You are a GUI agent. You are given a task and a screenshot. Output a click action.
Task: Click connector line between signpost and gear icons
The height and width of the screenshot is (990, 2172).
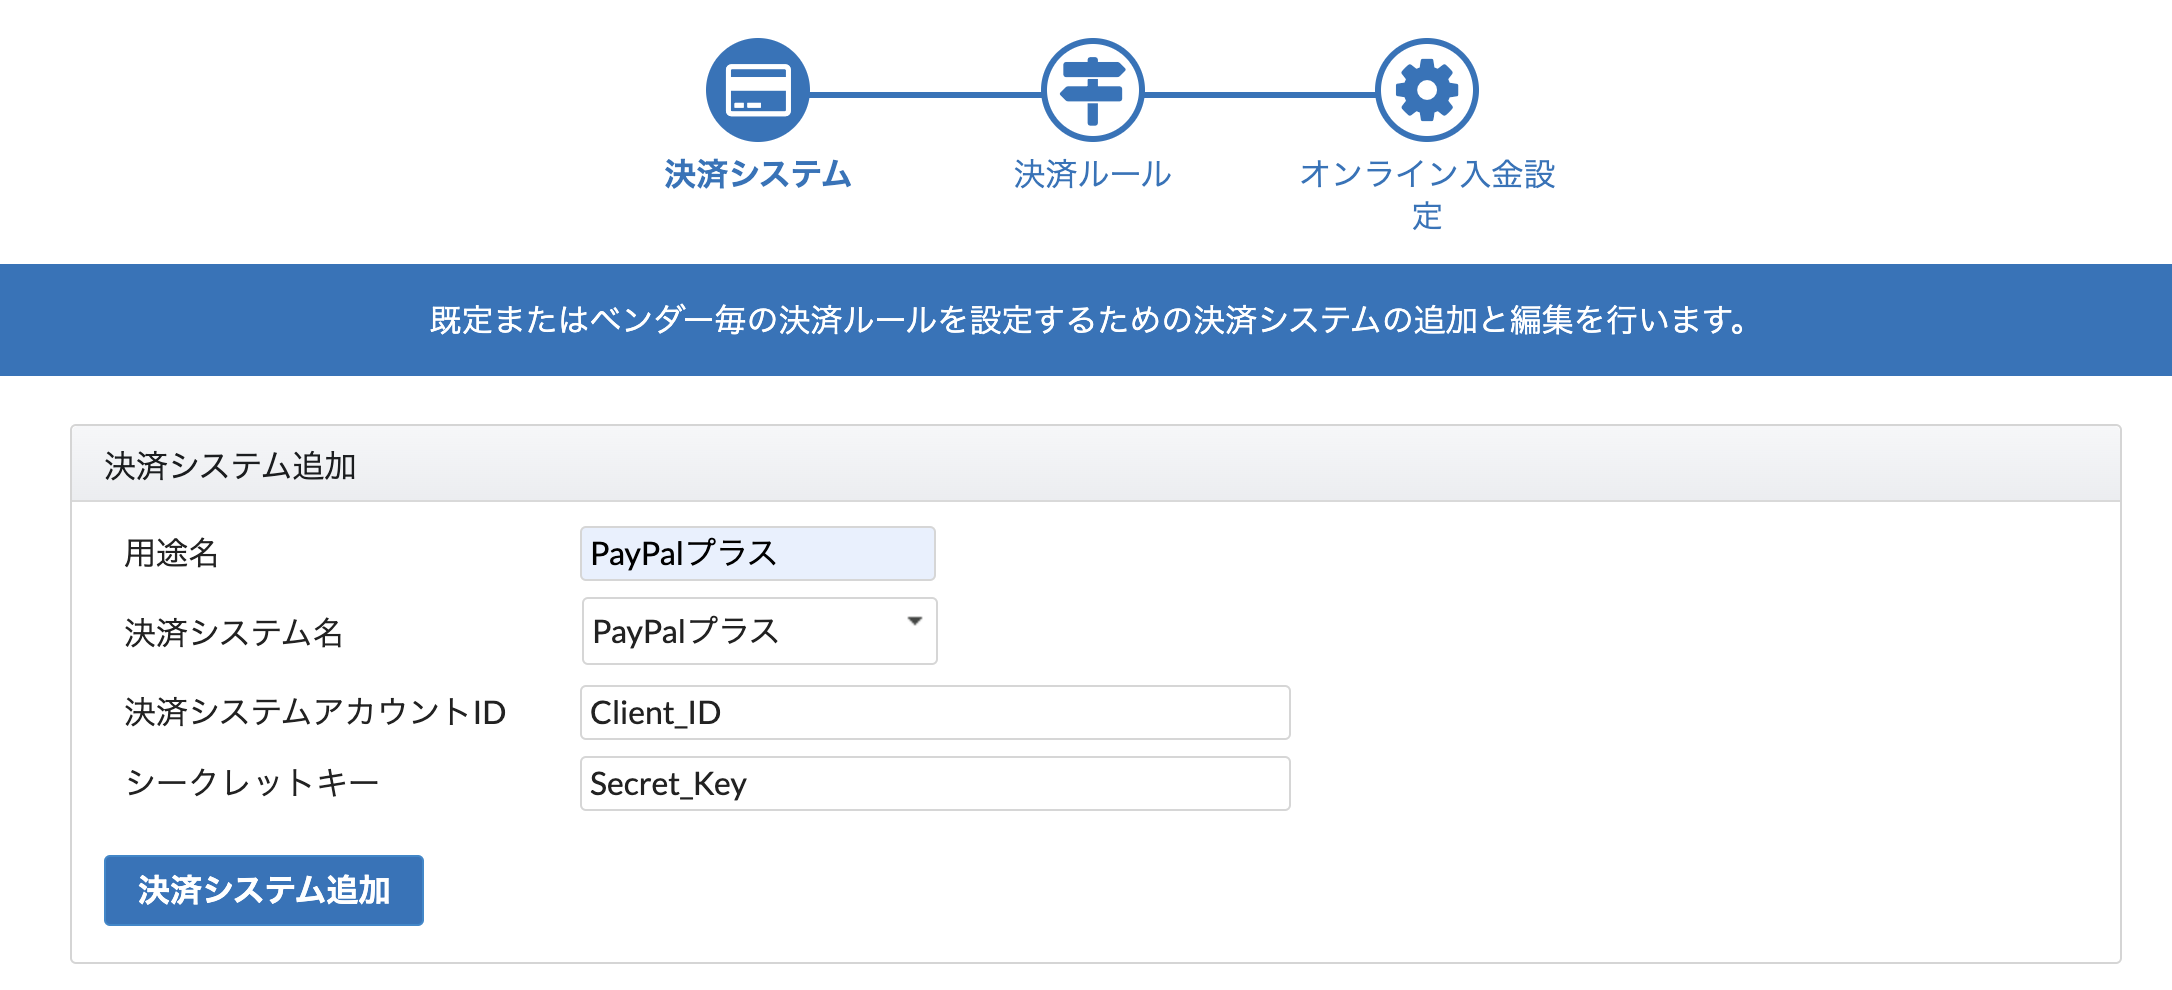click(x=1260, y=95)
